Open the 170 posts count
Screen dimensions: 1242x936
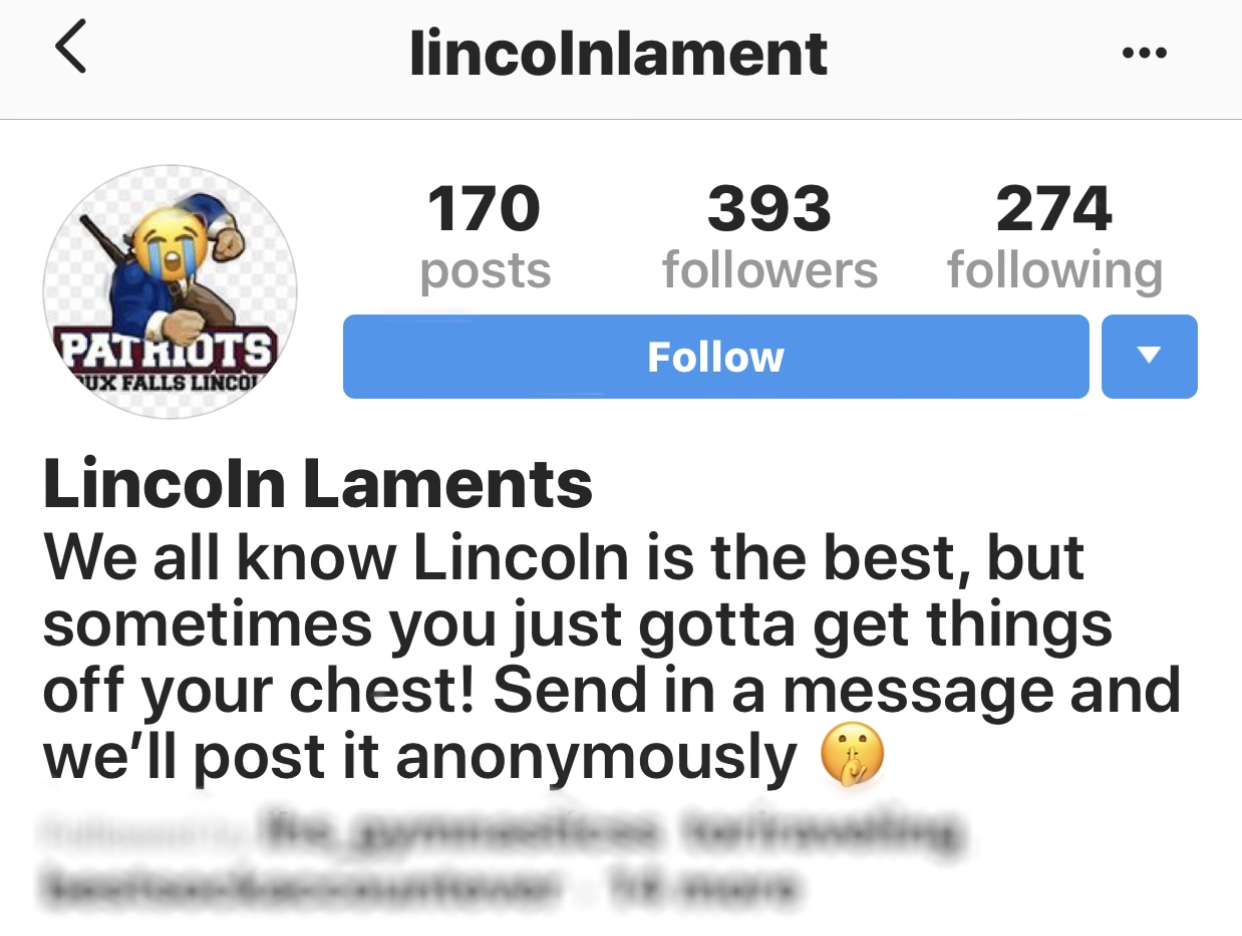(484, 209)
